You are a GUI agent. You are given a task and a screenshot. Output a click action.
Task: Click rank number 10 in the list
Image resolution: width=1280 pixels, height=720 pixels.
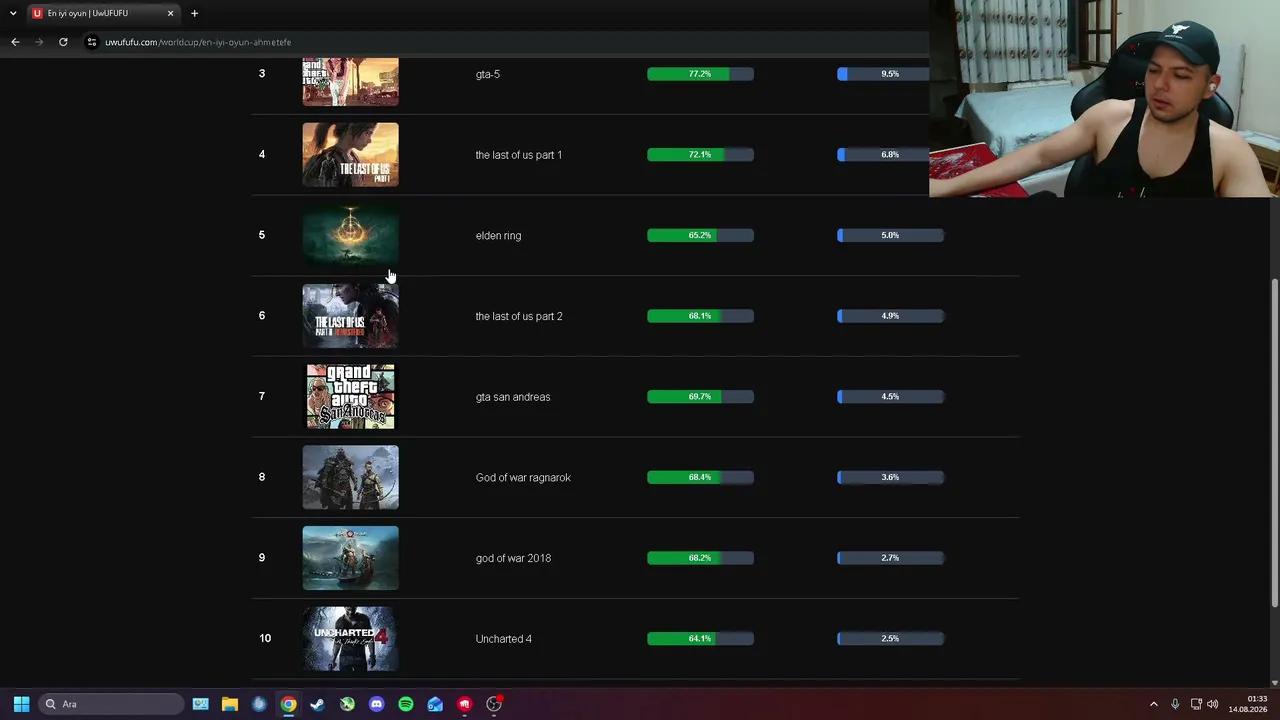pyautogui.click(x=265, y=639)
